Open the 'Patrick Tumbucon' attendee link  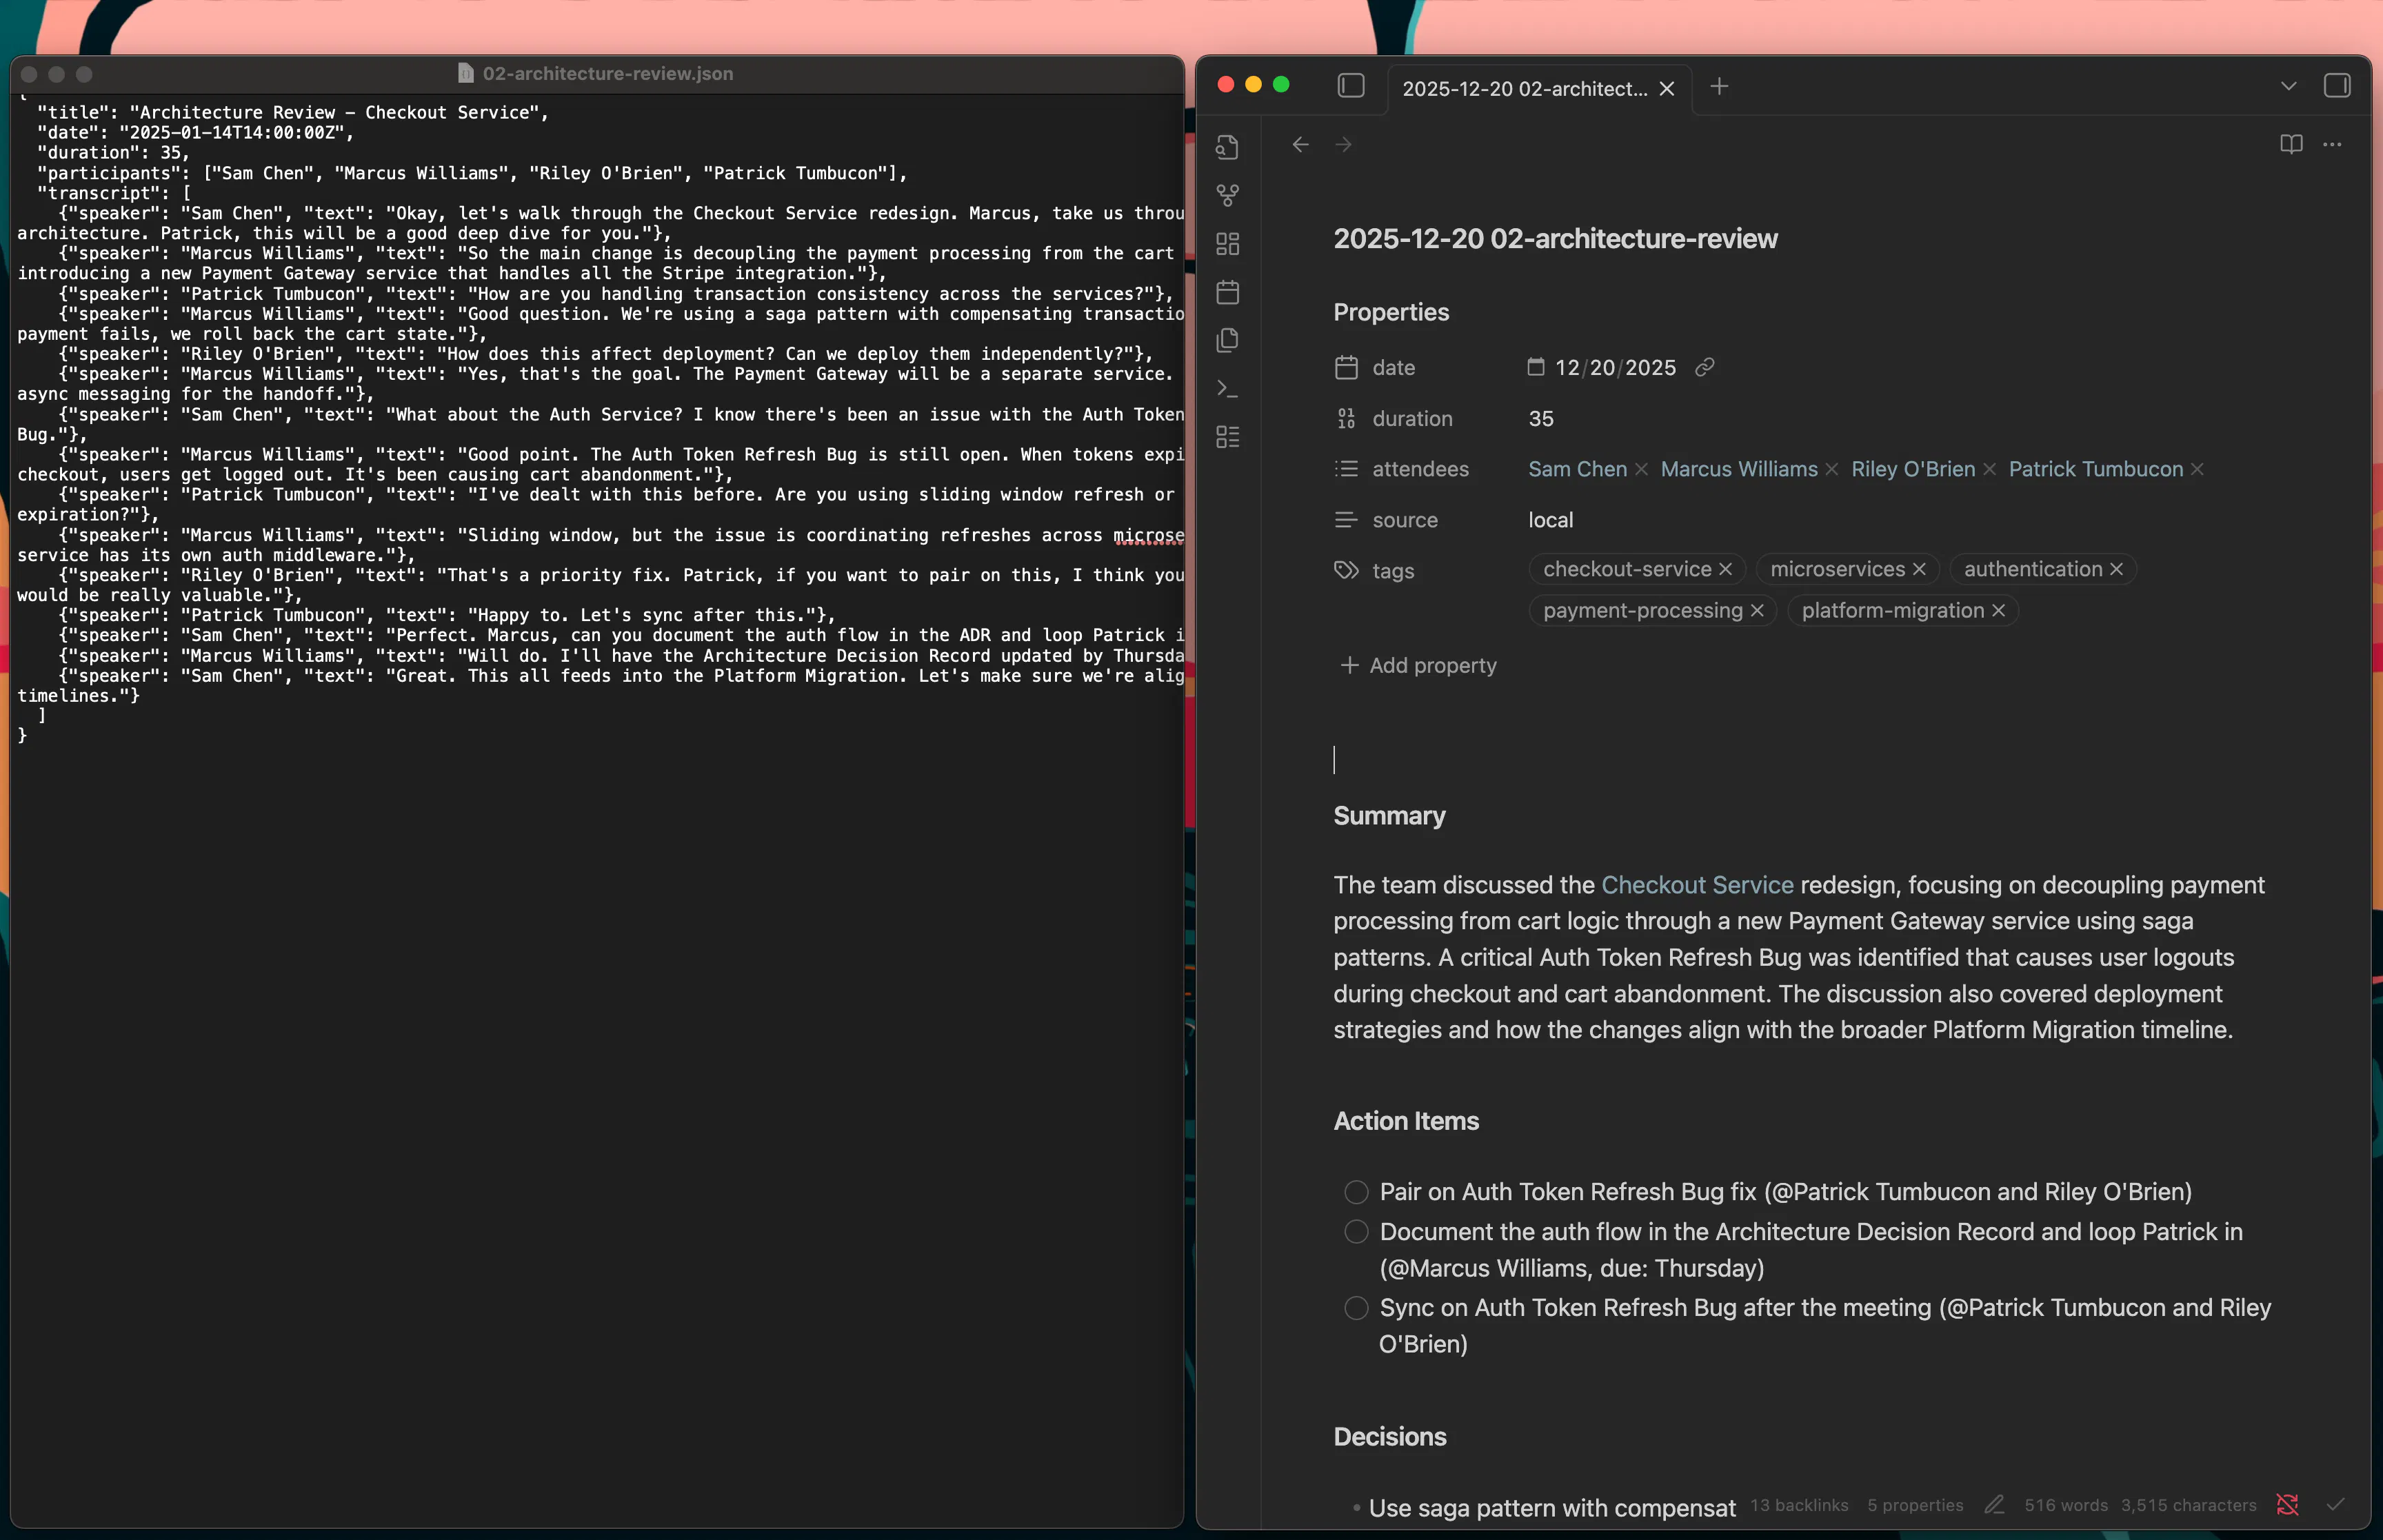(2095, 469)
